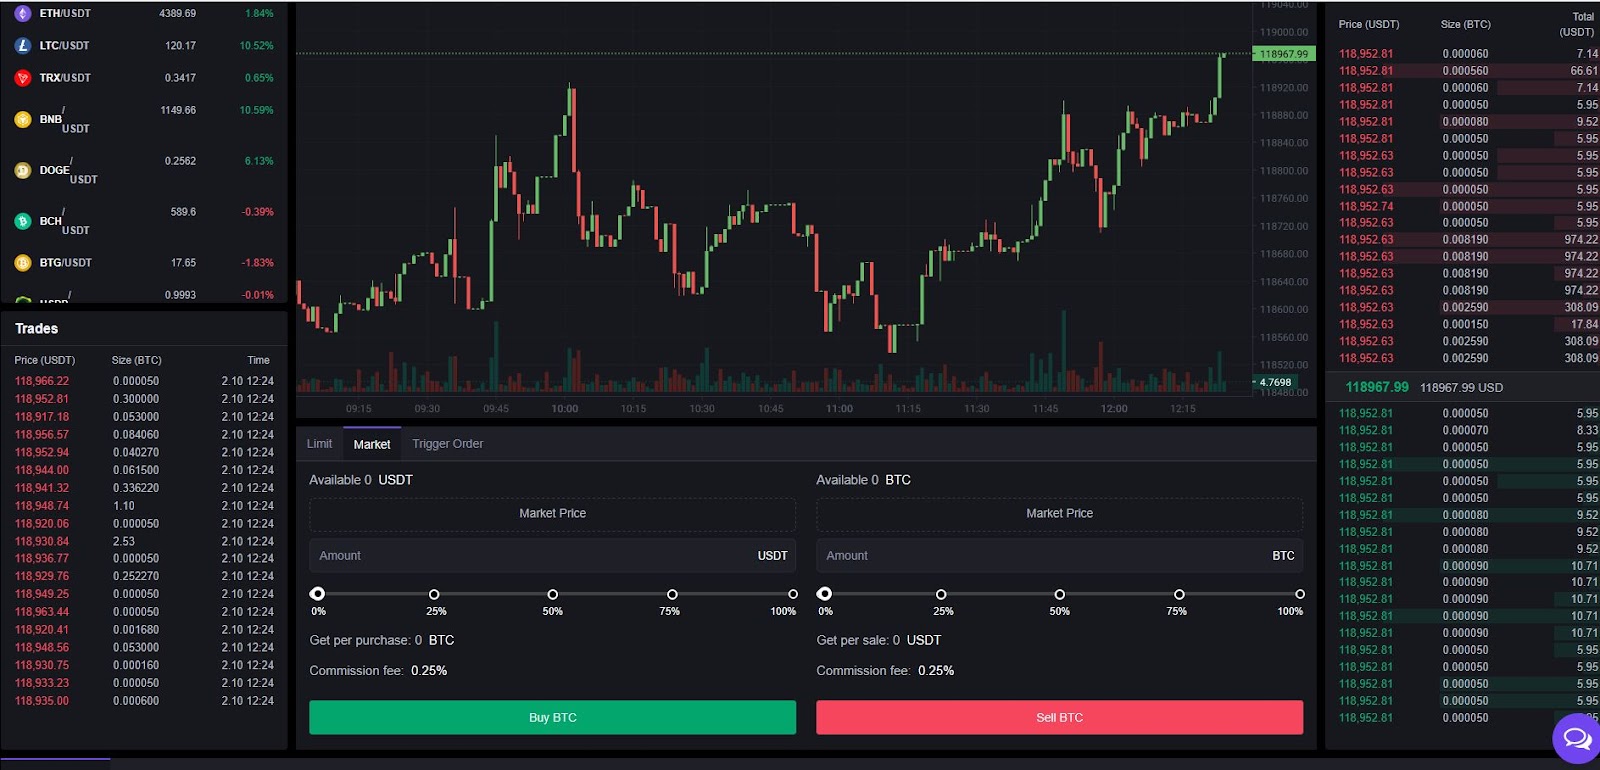Click the current price label 118967.99 on chart
The image size is (1600, 770).
coord(1283,54)
